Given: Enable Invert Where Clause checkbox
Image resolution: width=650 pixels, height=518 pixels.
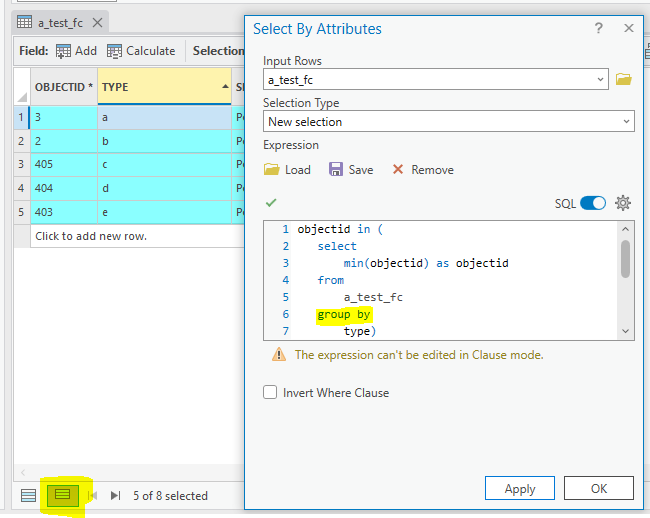Looking at the screenshot, I should tap(270, 393).
